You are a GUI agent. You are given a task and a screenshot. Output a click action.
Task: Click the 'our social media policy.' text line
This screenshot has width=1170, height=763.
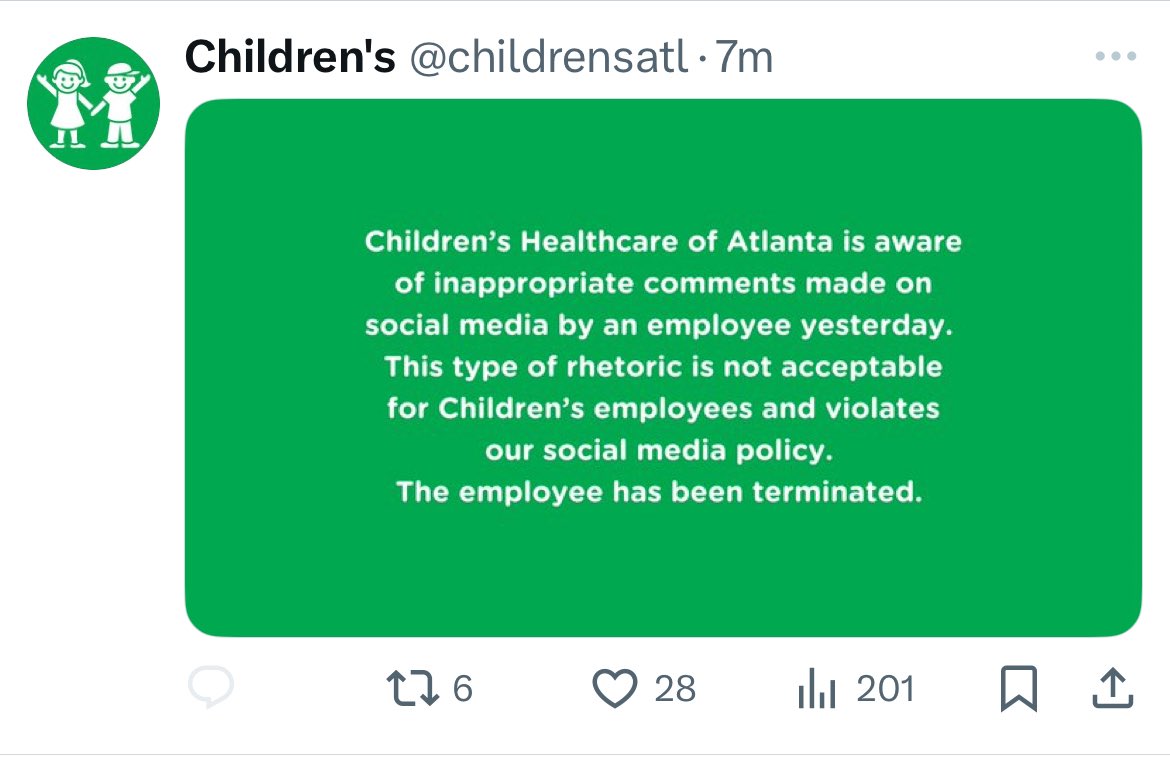click(659, 450)
